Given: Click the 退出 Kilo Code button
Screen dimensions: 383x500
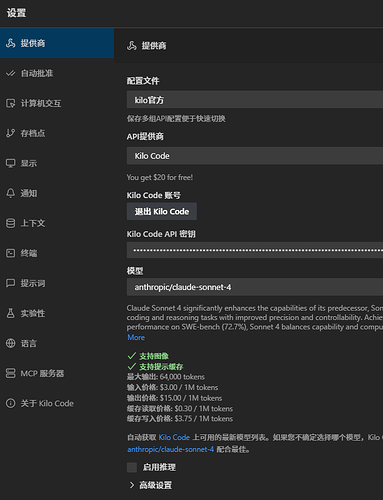Looking at the screenshot, I should click(162, 211).
